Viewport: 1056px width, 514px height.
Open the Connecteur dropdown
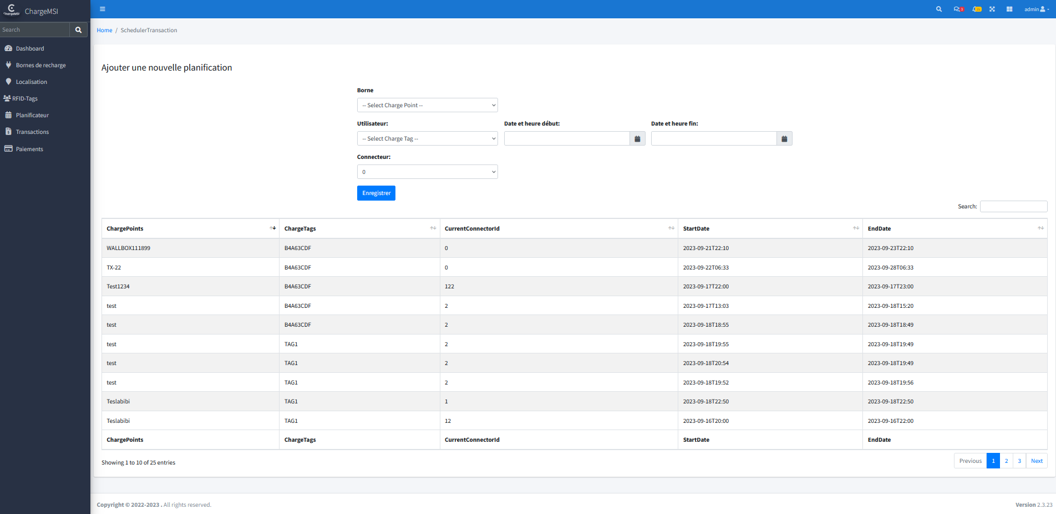[x=427, y=172]
